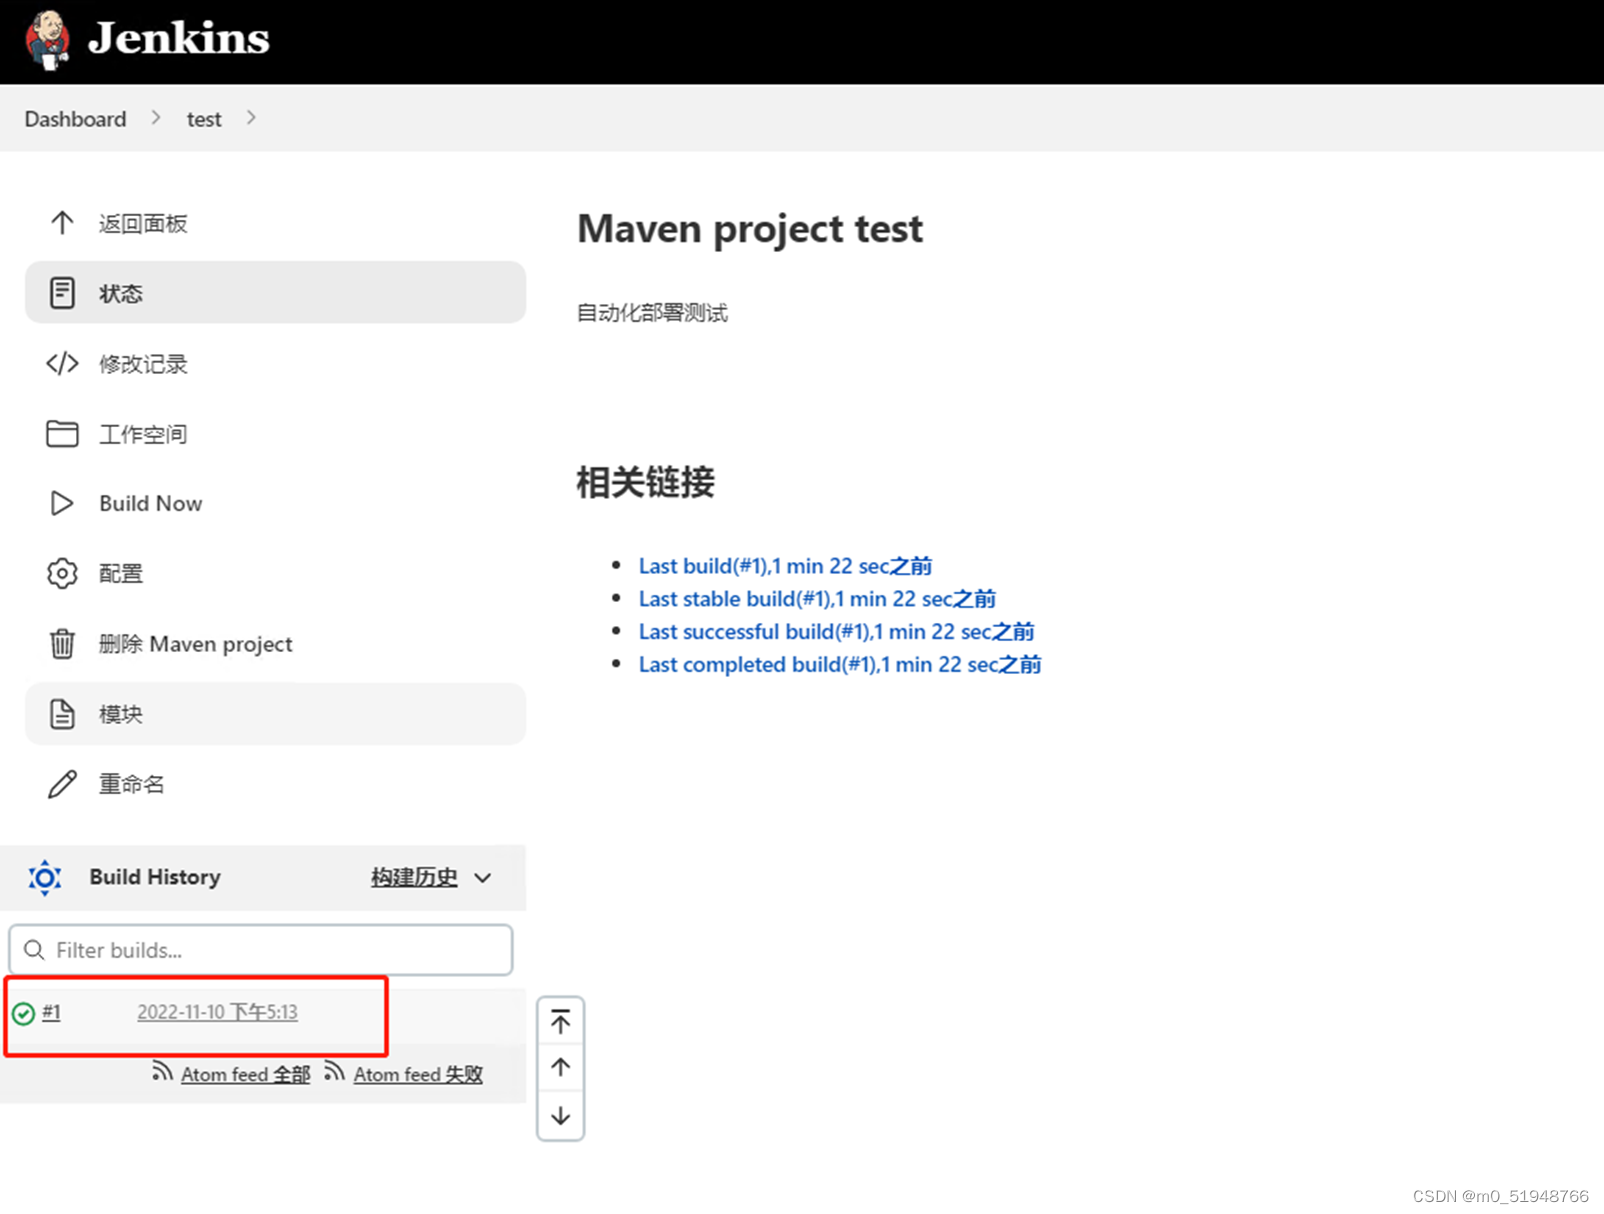This screenshot has width=1604, height=1214.
Task: Switch to the 状态 sidebar item
Action: point(121,292)
